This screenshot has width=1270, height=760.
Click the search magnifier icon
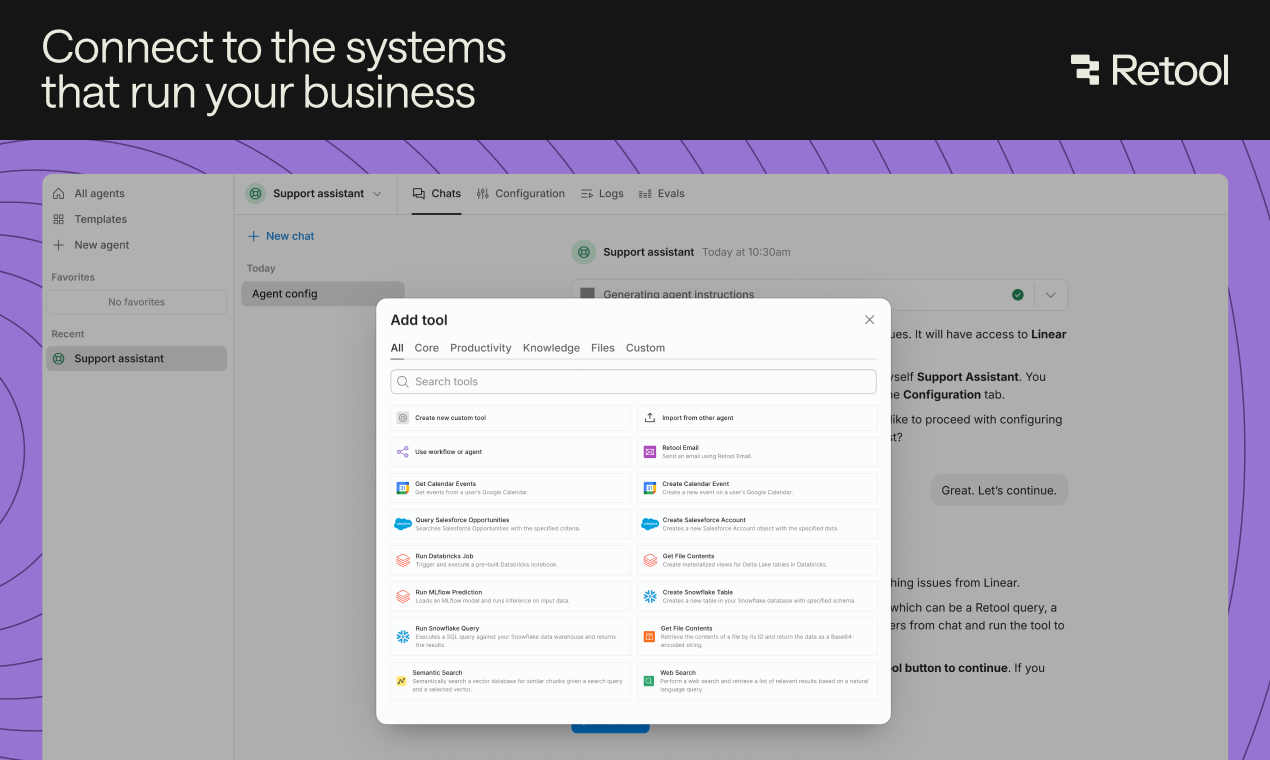403,382
